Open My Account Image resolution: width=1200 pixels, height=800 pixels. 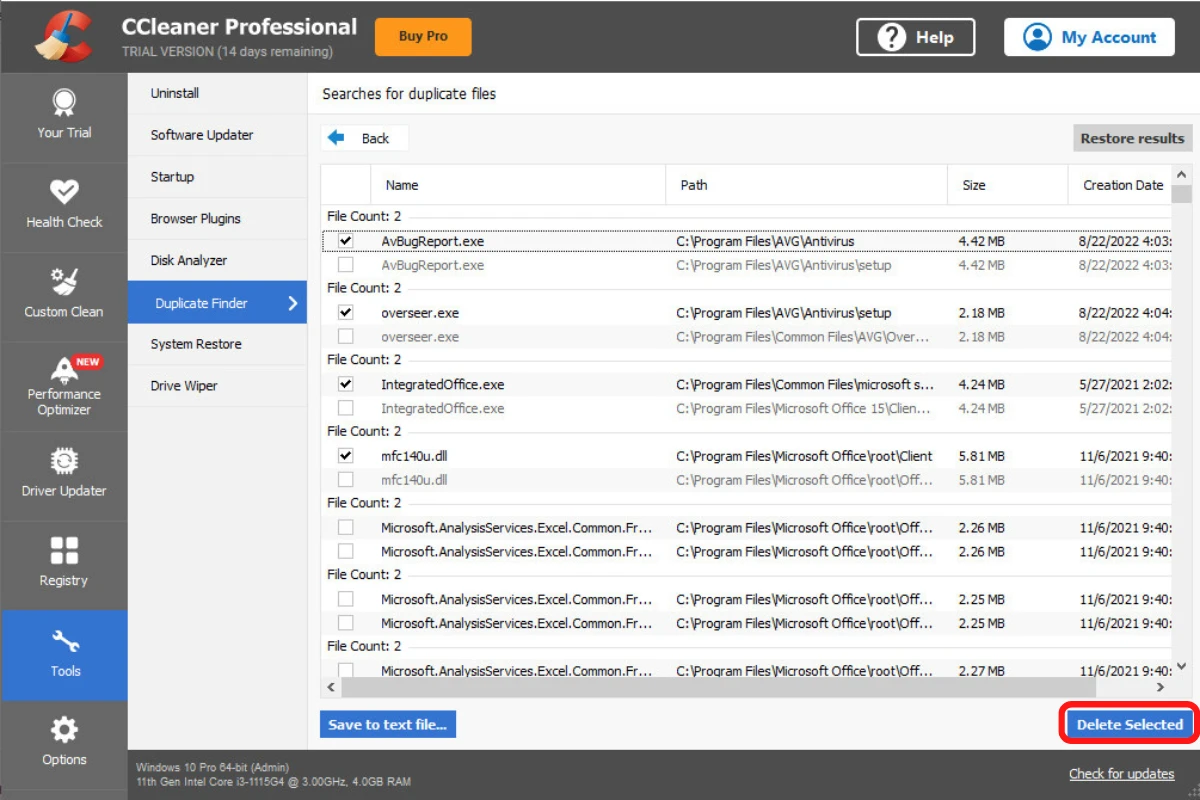pos(1089,37)
